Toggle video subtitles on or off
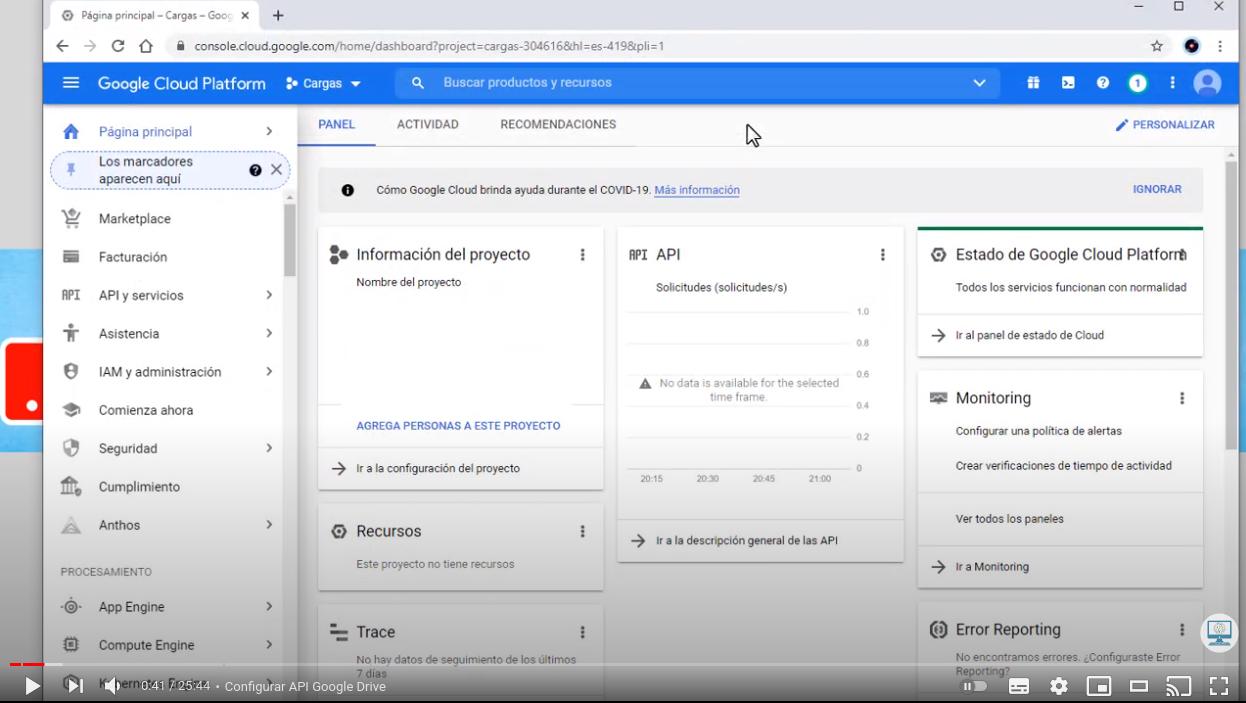The width and height of the screenshot is (1246, 703). 1019,686
